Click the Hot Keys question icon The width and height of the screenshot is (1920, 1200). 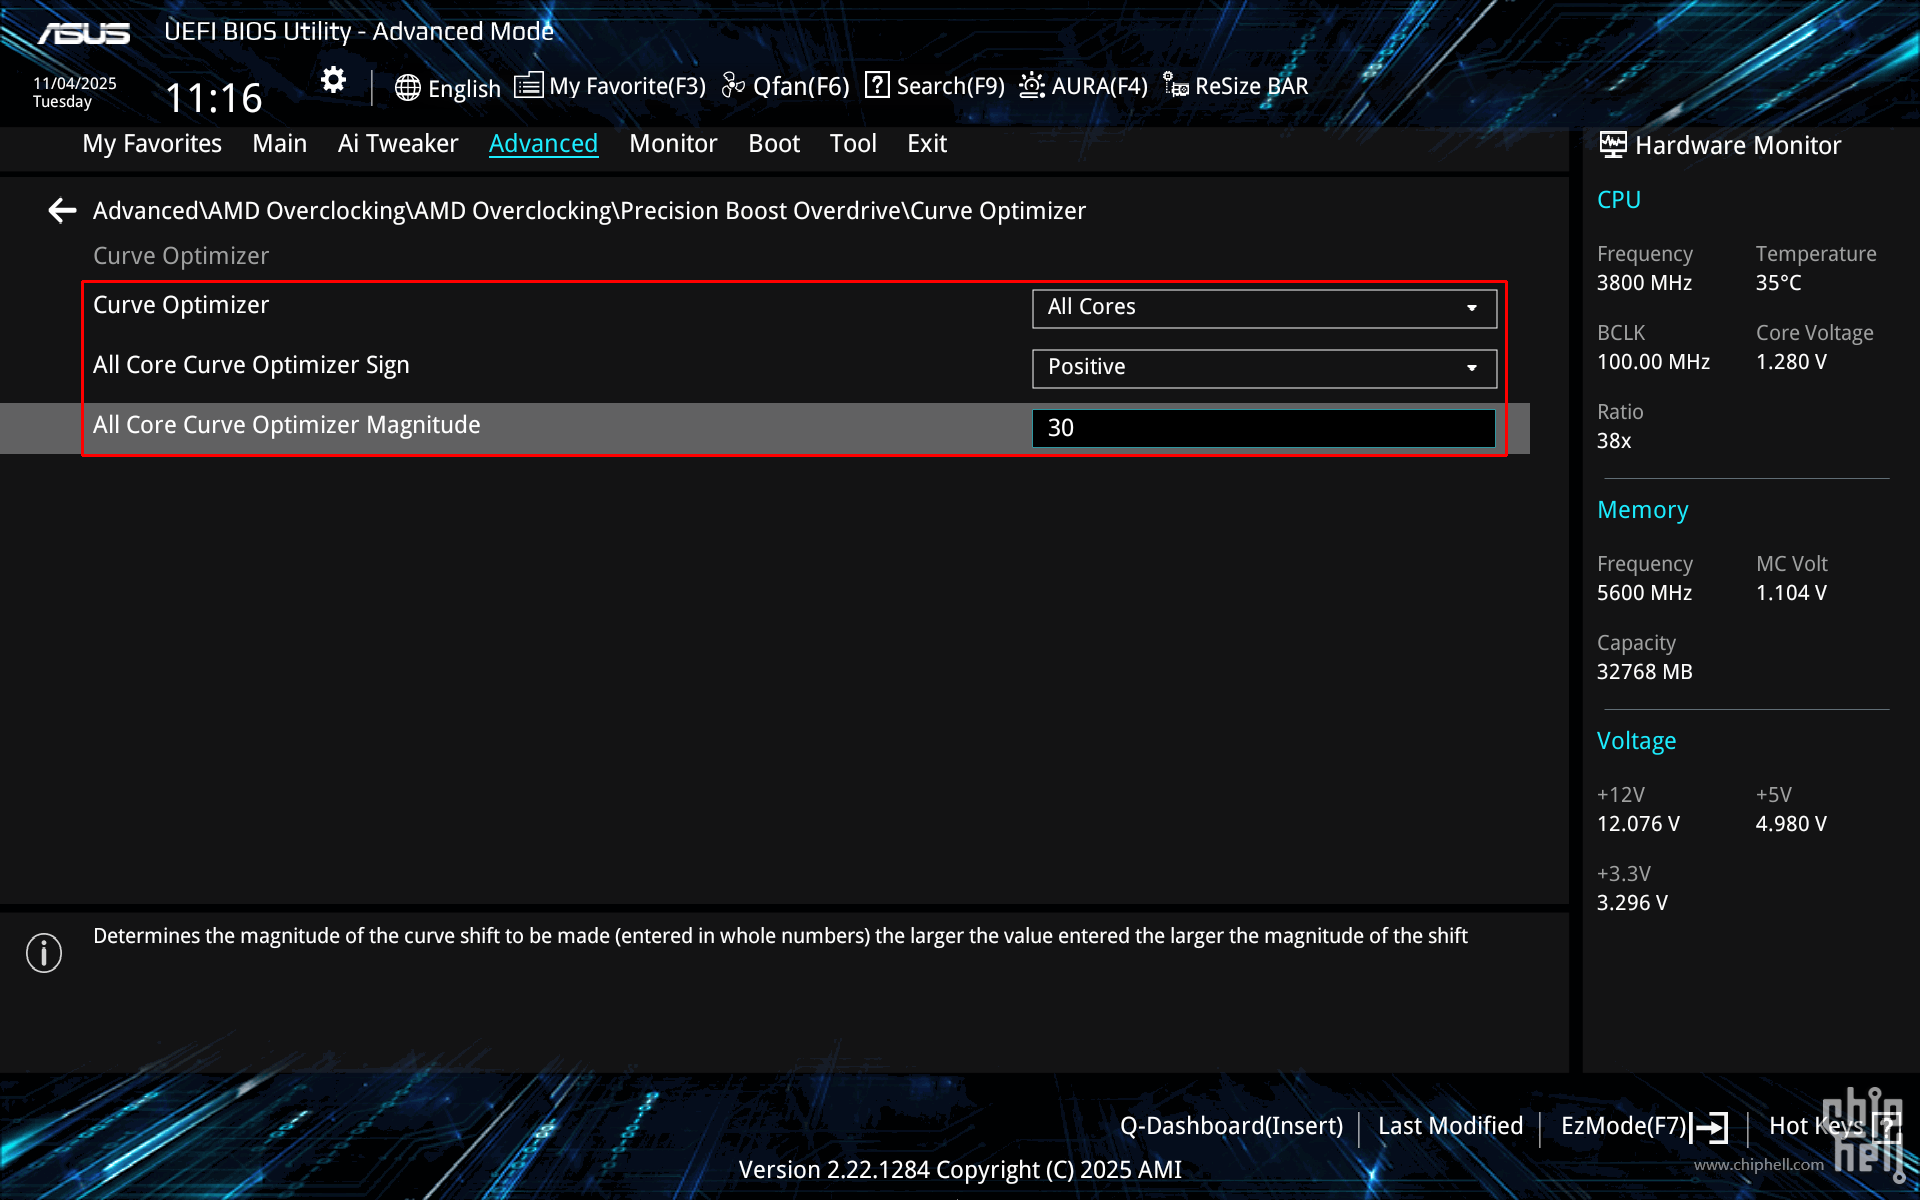1886,1127
